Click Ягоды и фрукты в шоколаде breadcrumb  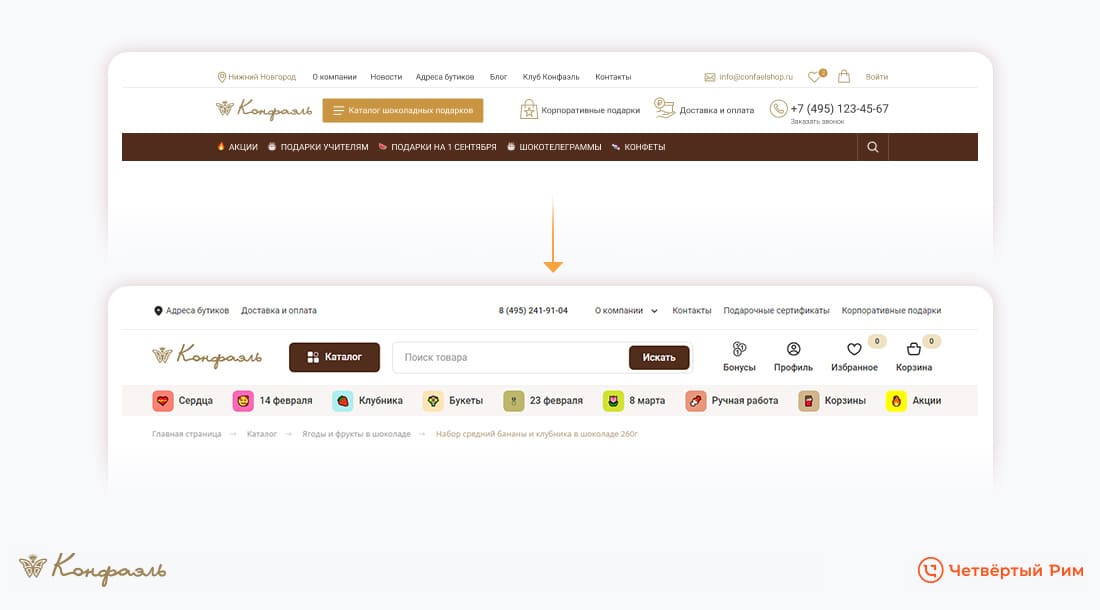(x=356, y=434)
